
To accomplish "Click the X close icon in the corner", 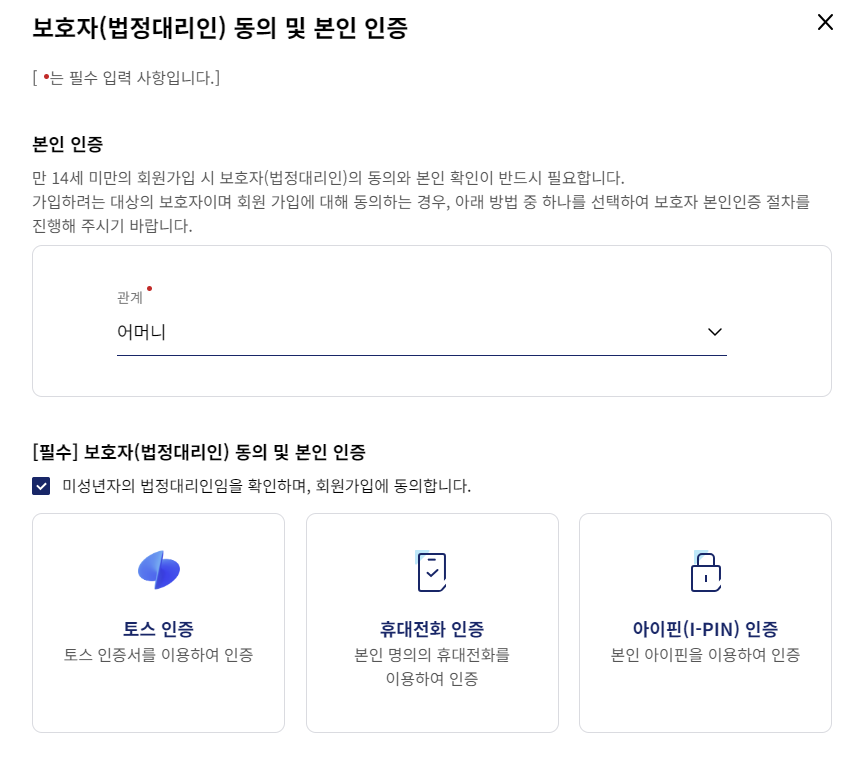I will [x=825, y=22].
